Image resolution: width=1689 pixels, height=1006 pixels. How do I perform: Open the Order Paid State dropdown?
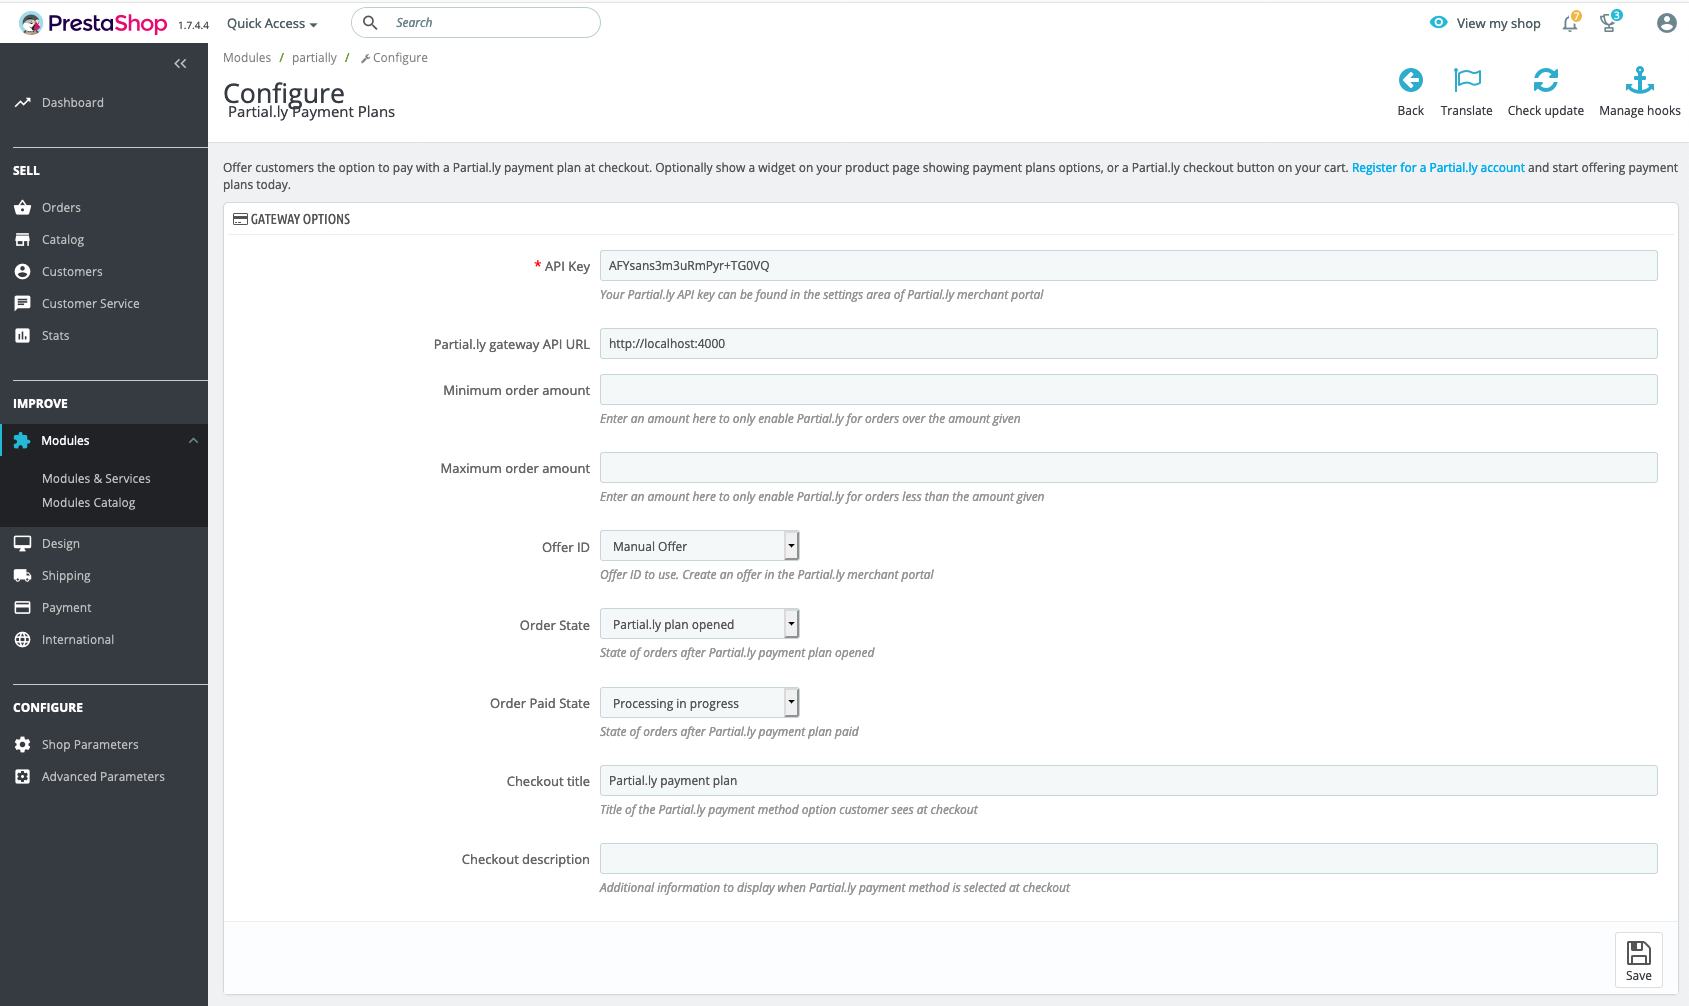(x=699, y=703)
